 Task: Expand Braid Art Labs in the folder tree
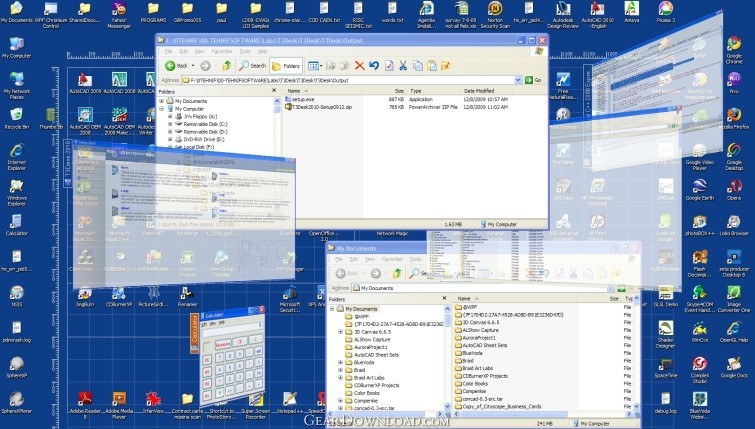pyautogui.click(x=340, y=378)
